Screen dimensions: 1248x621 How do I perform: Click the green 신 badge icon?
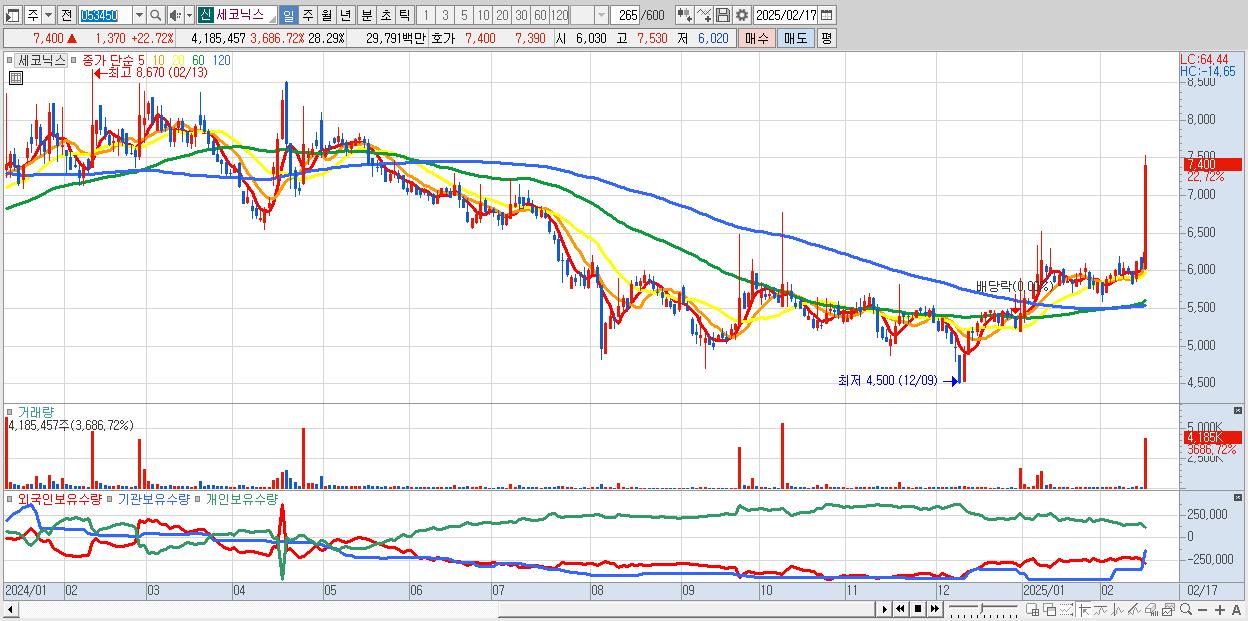coord(205,15)
